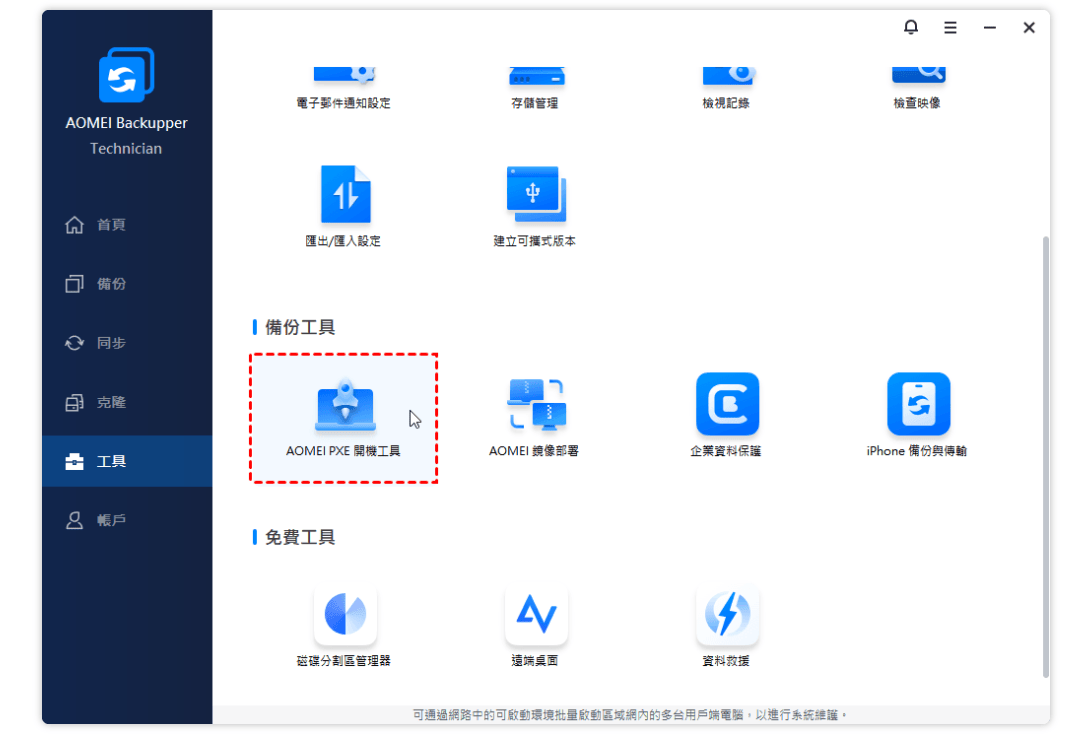Switch to 同步 in sidebar

coord(127,343)
